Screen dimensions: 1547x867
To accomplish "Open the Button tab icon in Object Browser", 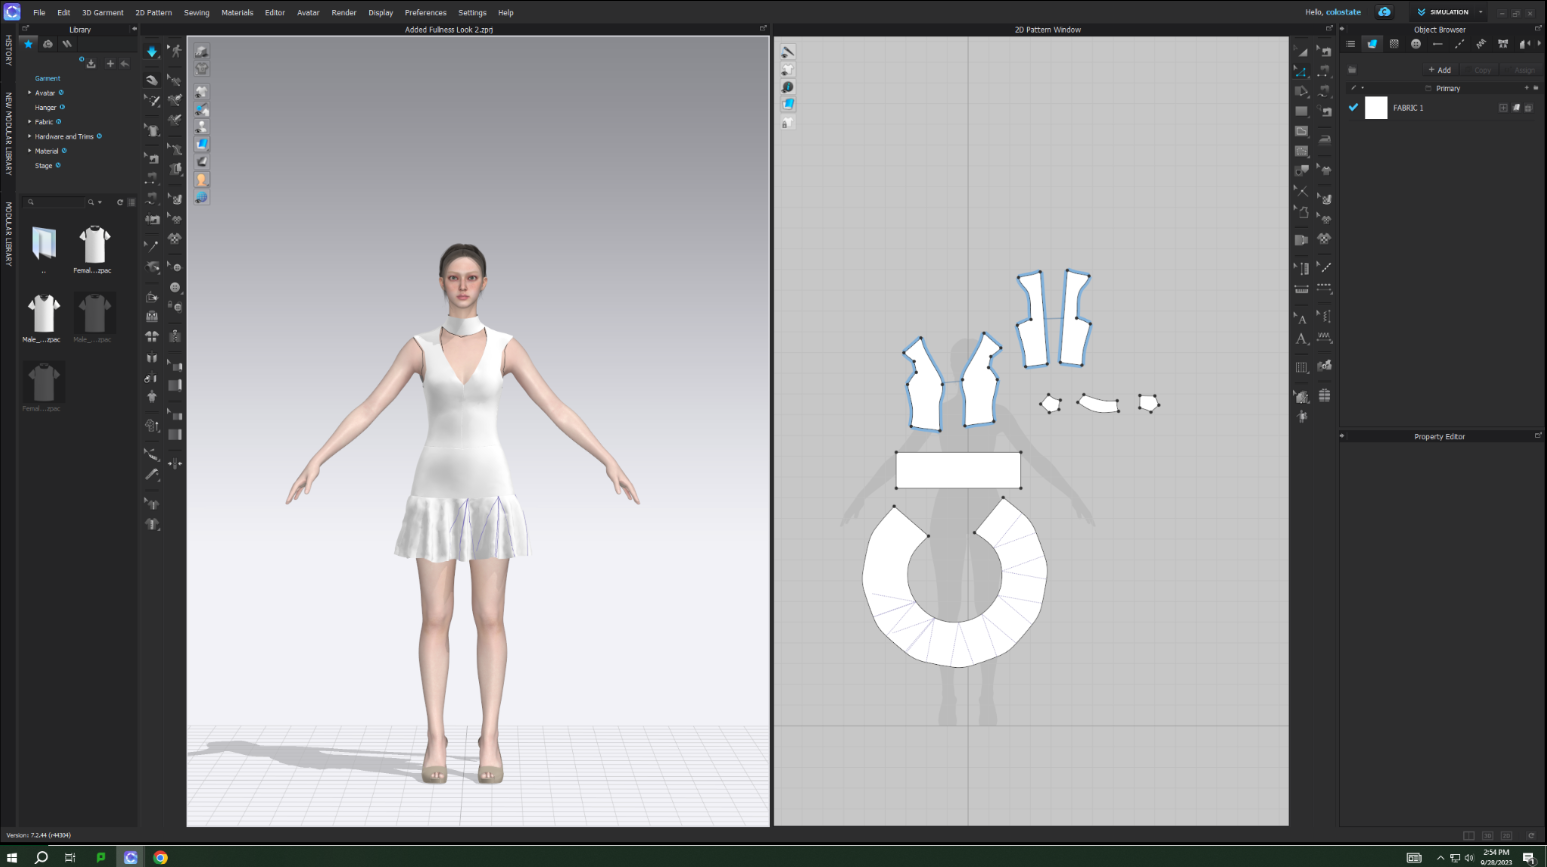I will tap(1416, 44).
